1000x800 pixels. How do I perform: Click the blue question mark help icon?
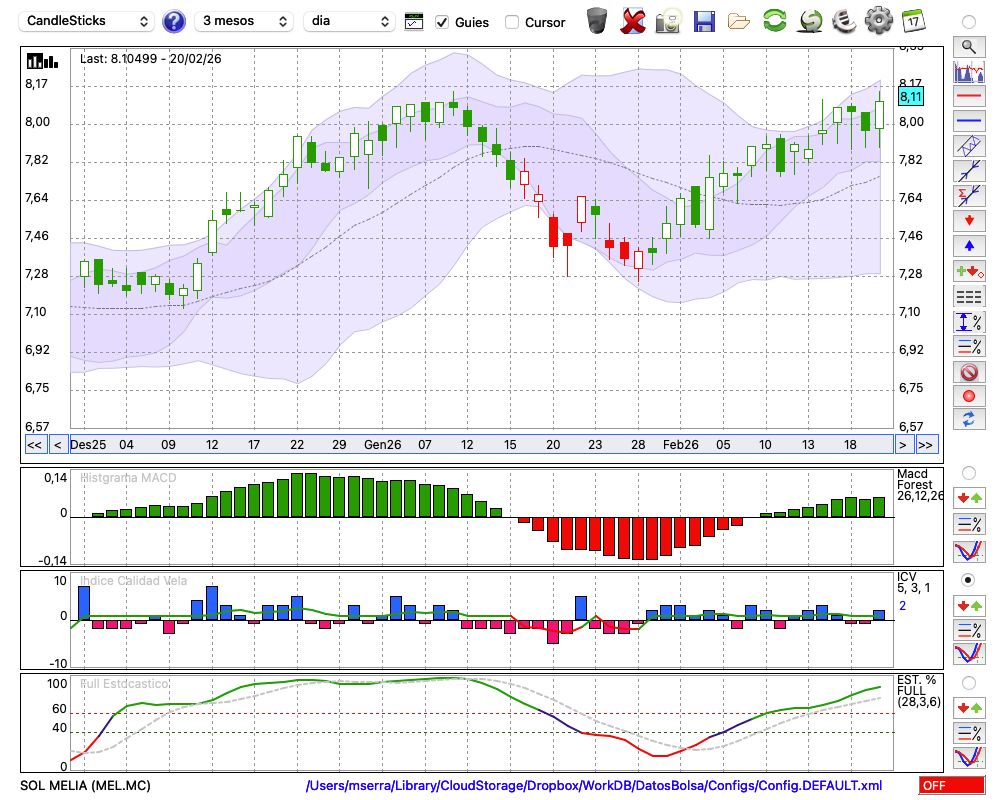pos(174,21)
